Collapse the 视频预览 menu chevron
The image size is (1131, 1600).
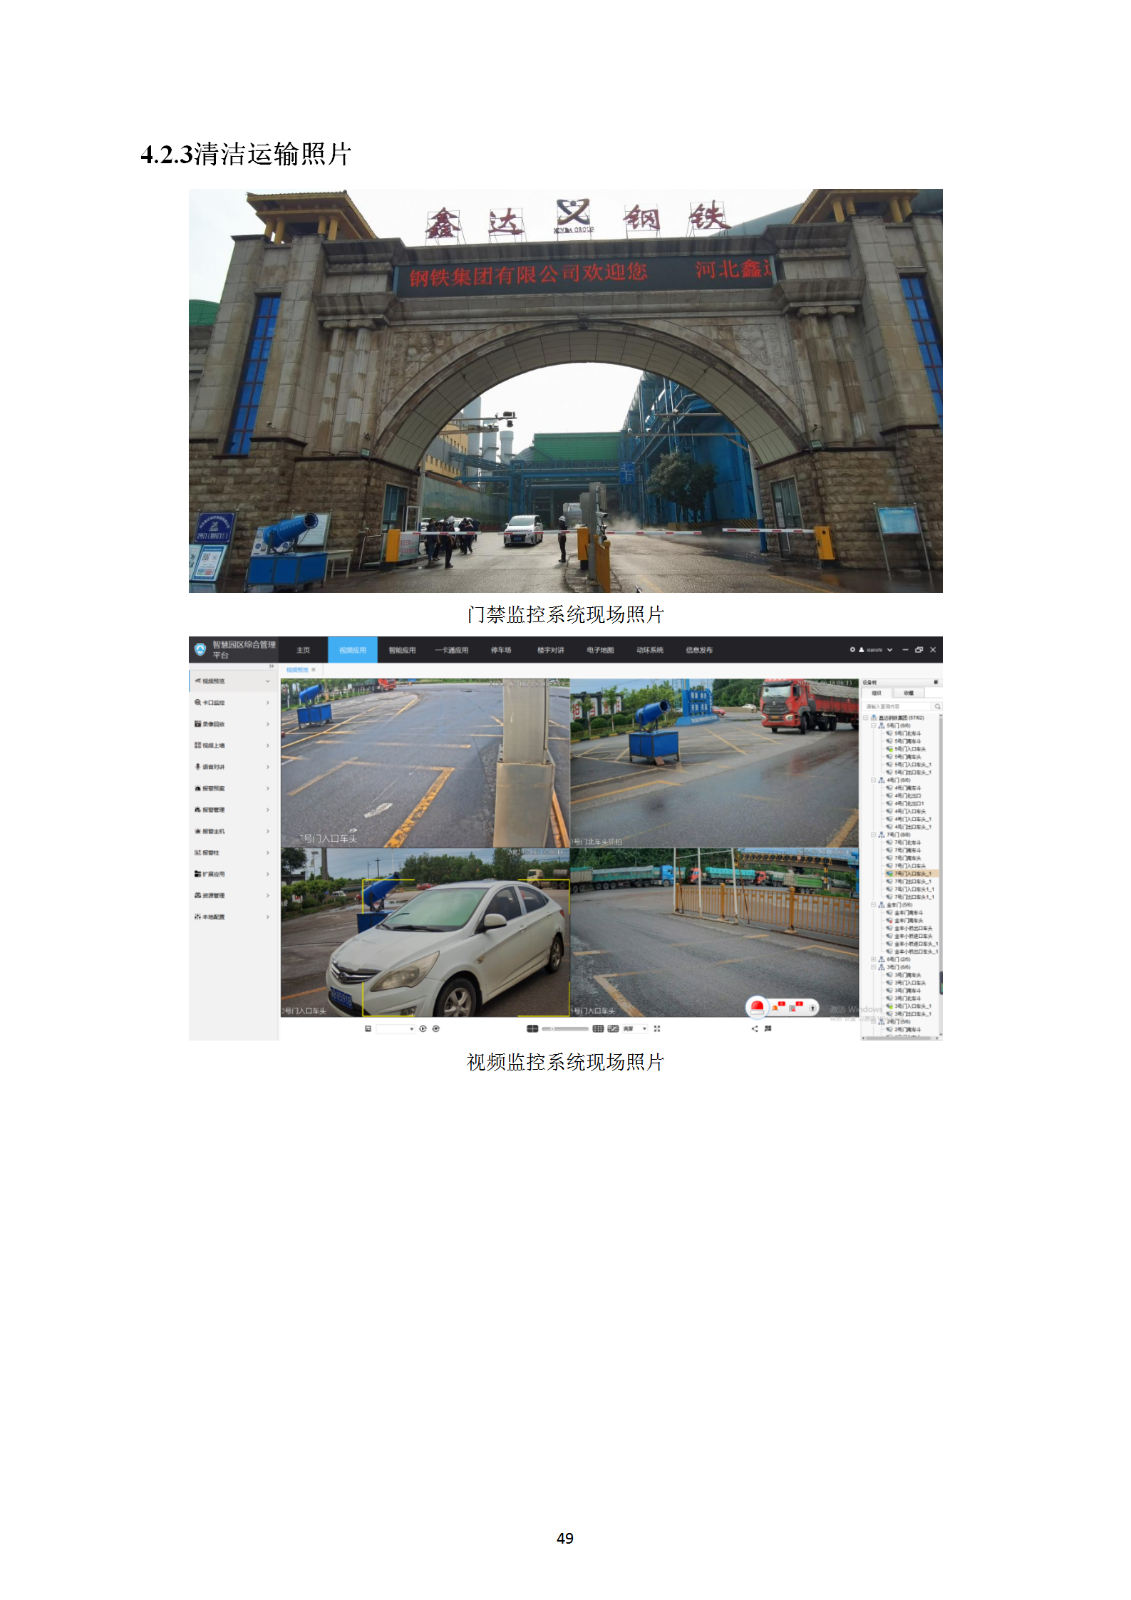pos(268,681)
